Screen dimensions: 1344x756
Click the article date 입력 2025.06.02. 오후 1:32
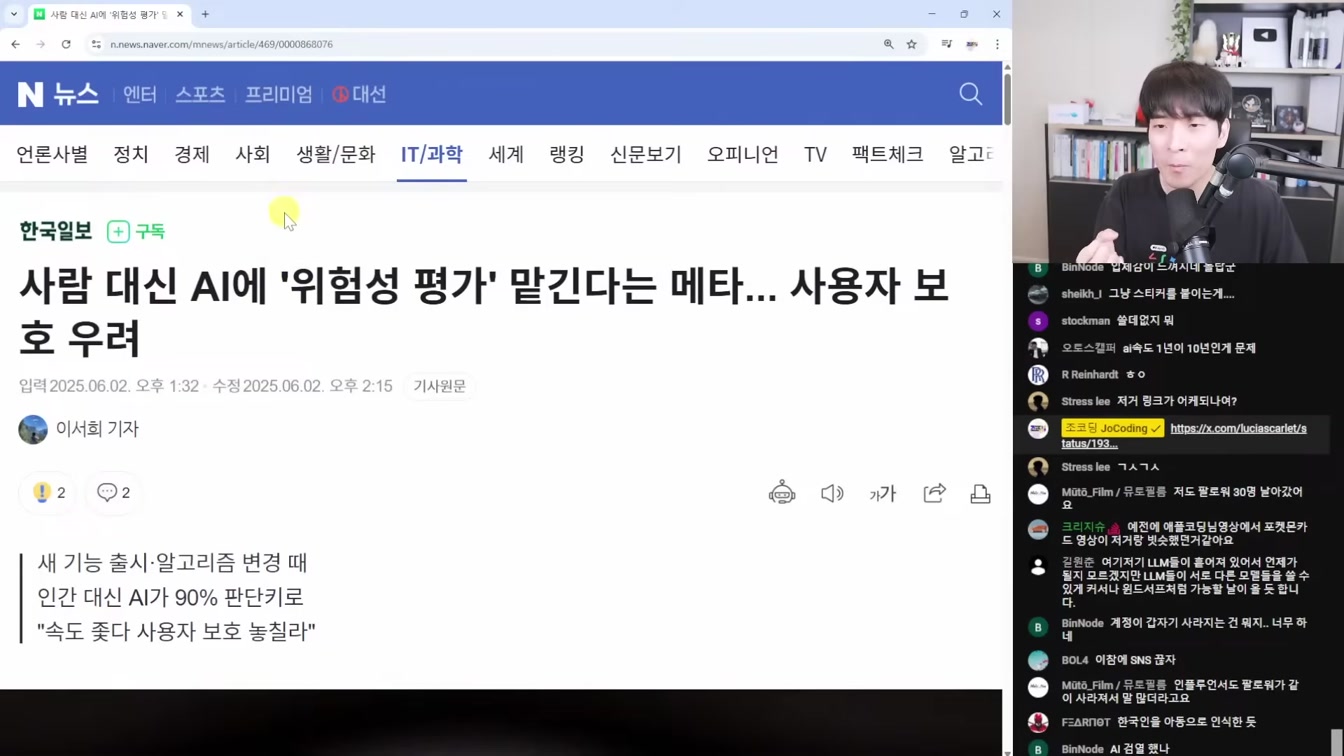[108, 386]
